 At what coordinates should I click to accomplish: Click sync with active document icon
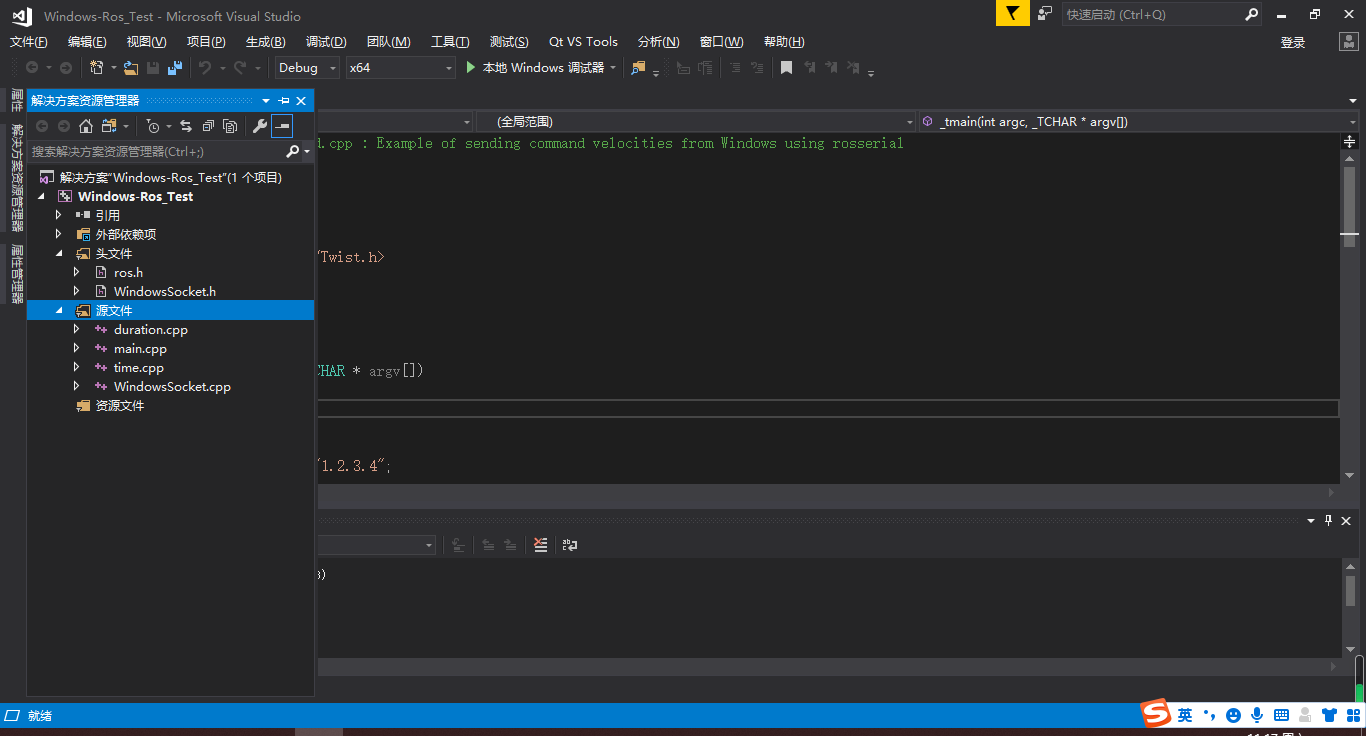pyautogui.click(x=186, y=126)
